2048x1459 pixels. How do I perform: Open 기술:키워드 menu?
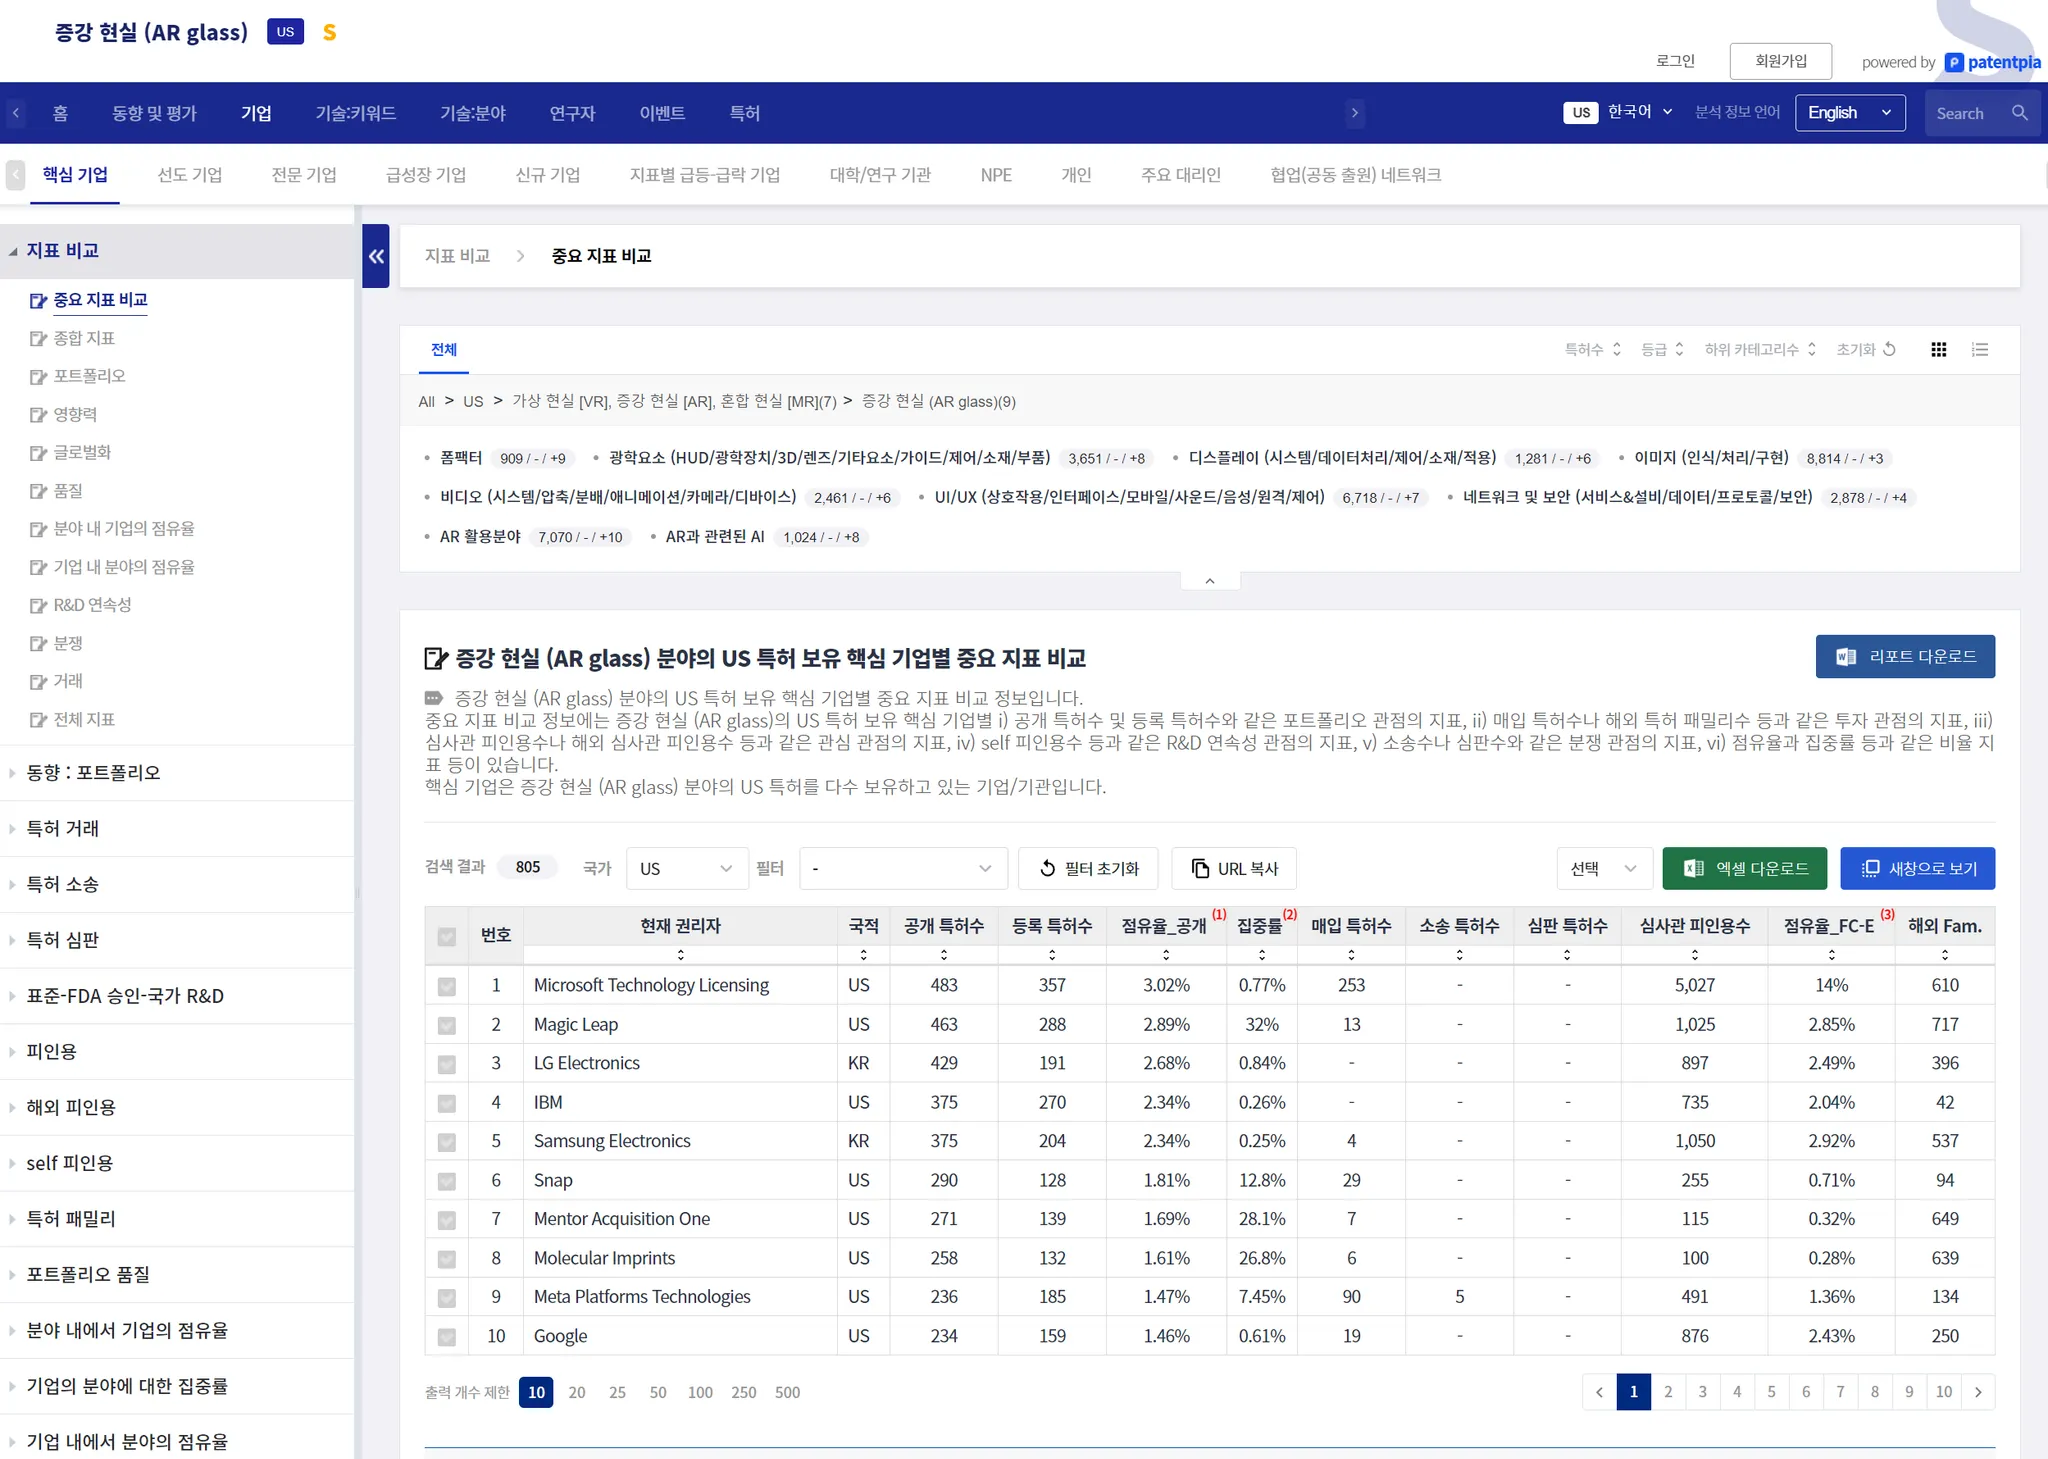click(x=355, y=113)
